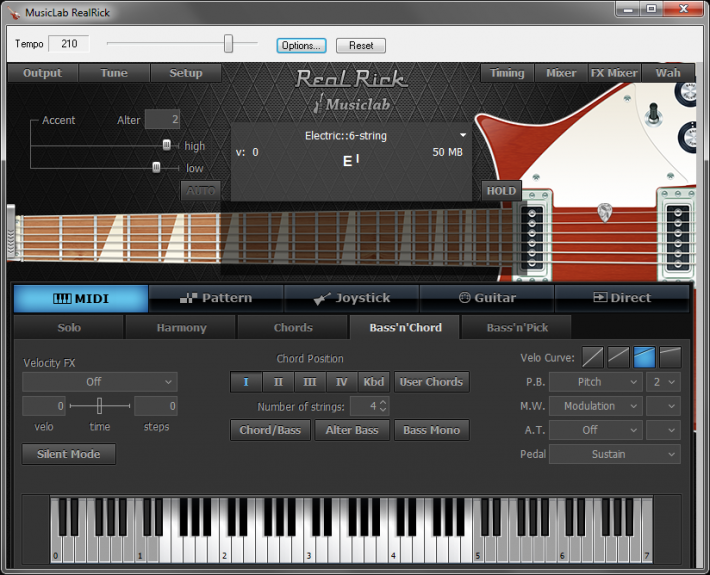
Task: Select chord position I
Action: [x=246, y=382]
